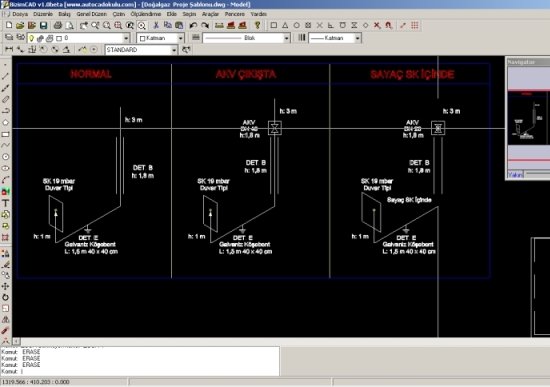The width and height of the screenshot is (550, 387).
Task: Toggle the midpoint triangle snap icon
Action: [x=285, y=25]
